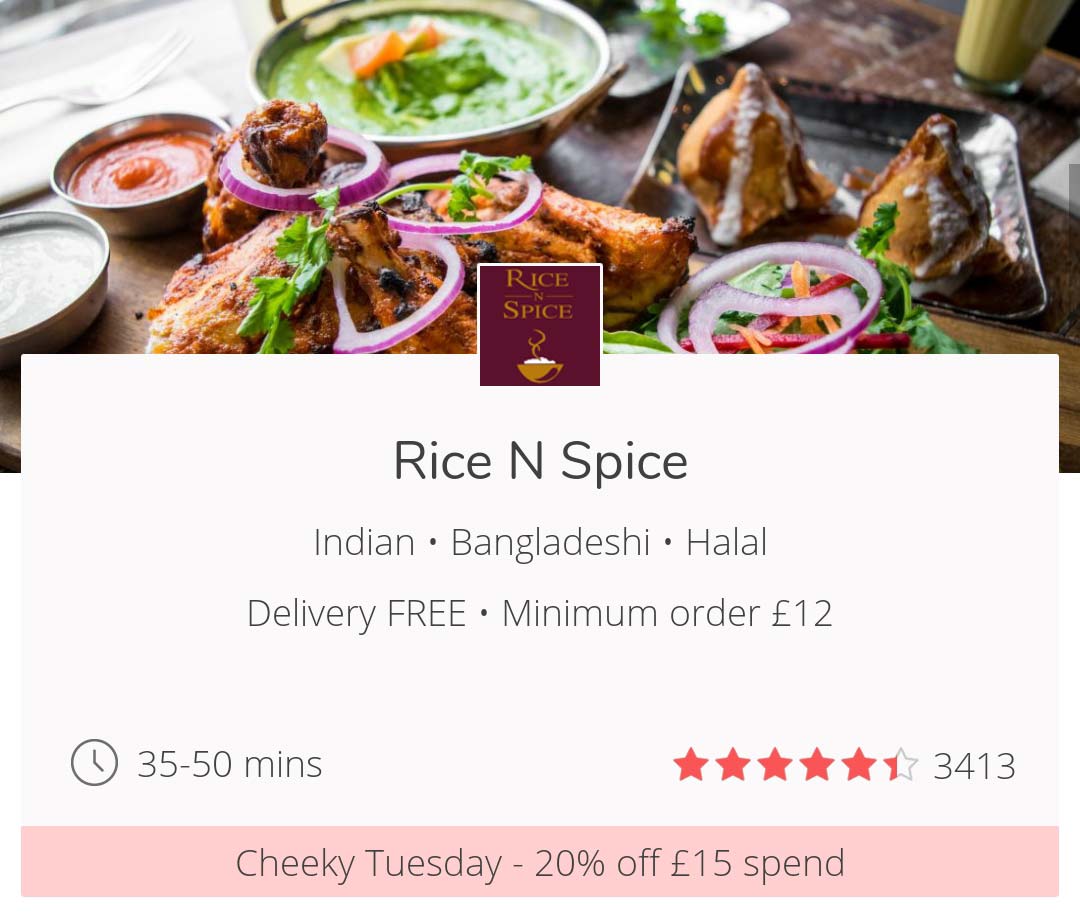The image size is (1080, 921).
Task: Click the green curry bowl in photo
Action: (x=432, y=76)
